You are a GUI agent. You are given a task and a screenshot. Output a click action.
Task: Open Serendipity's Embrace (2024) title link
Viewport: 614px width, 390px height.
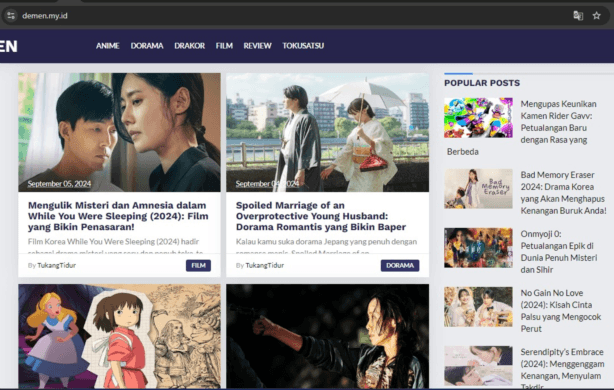coord(562,368)
